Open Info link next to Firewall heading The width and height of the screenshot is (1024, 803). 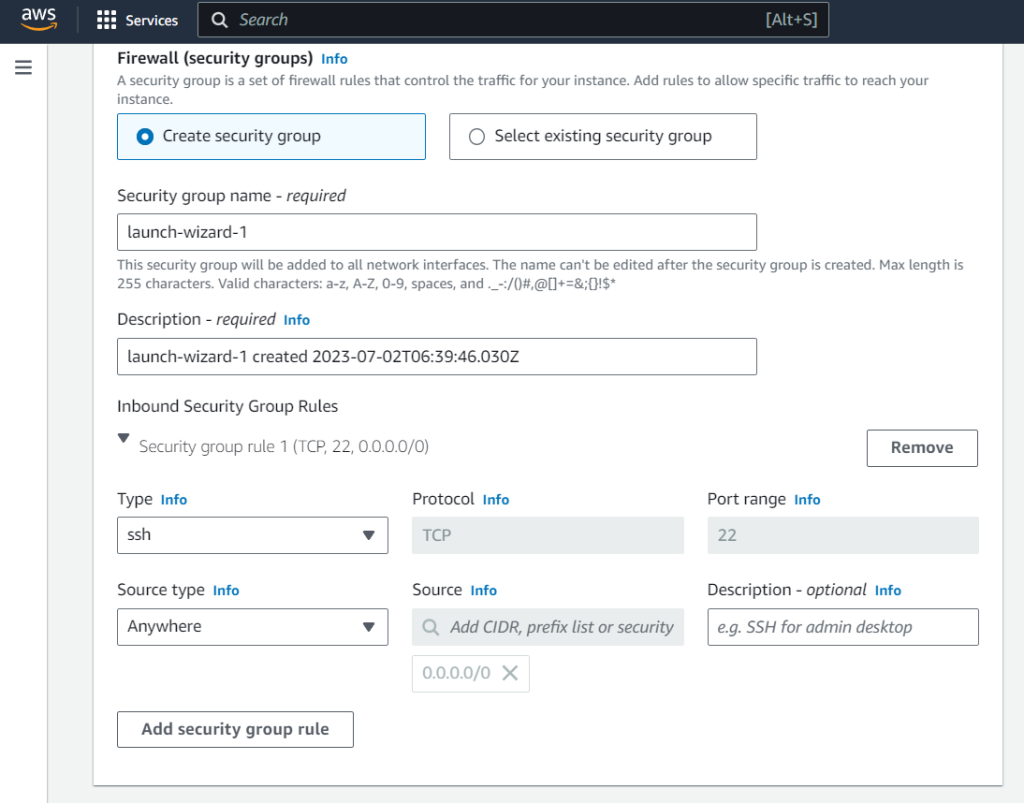click(x=334, y=59)
